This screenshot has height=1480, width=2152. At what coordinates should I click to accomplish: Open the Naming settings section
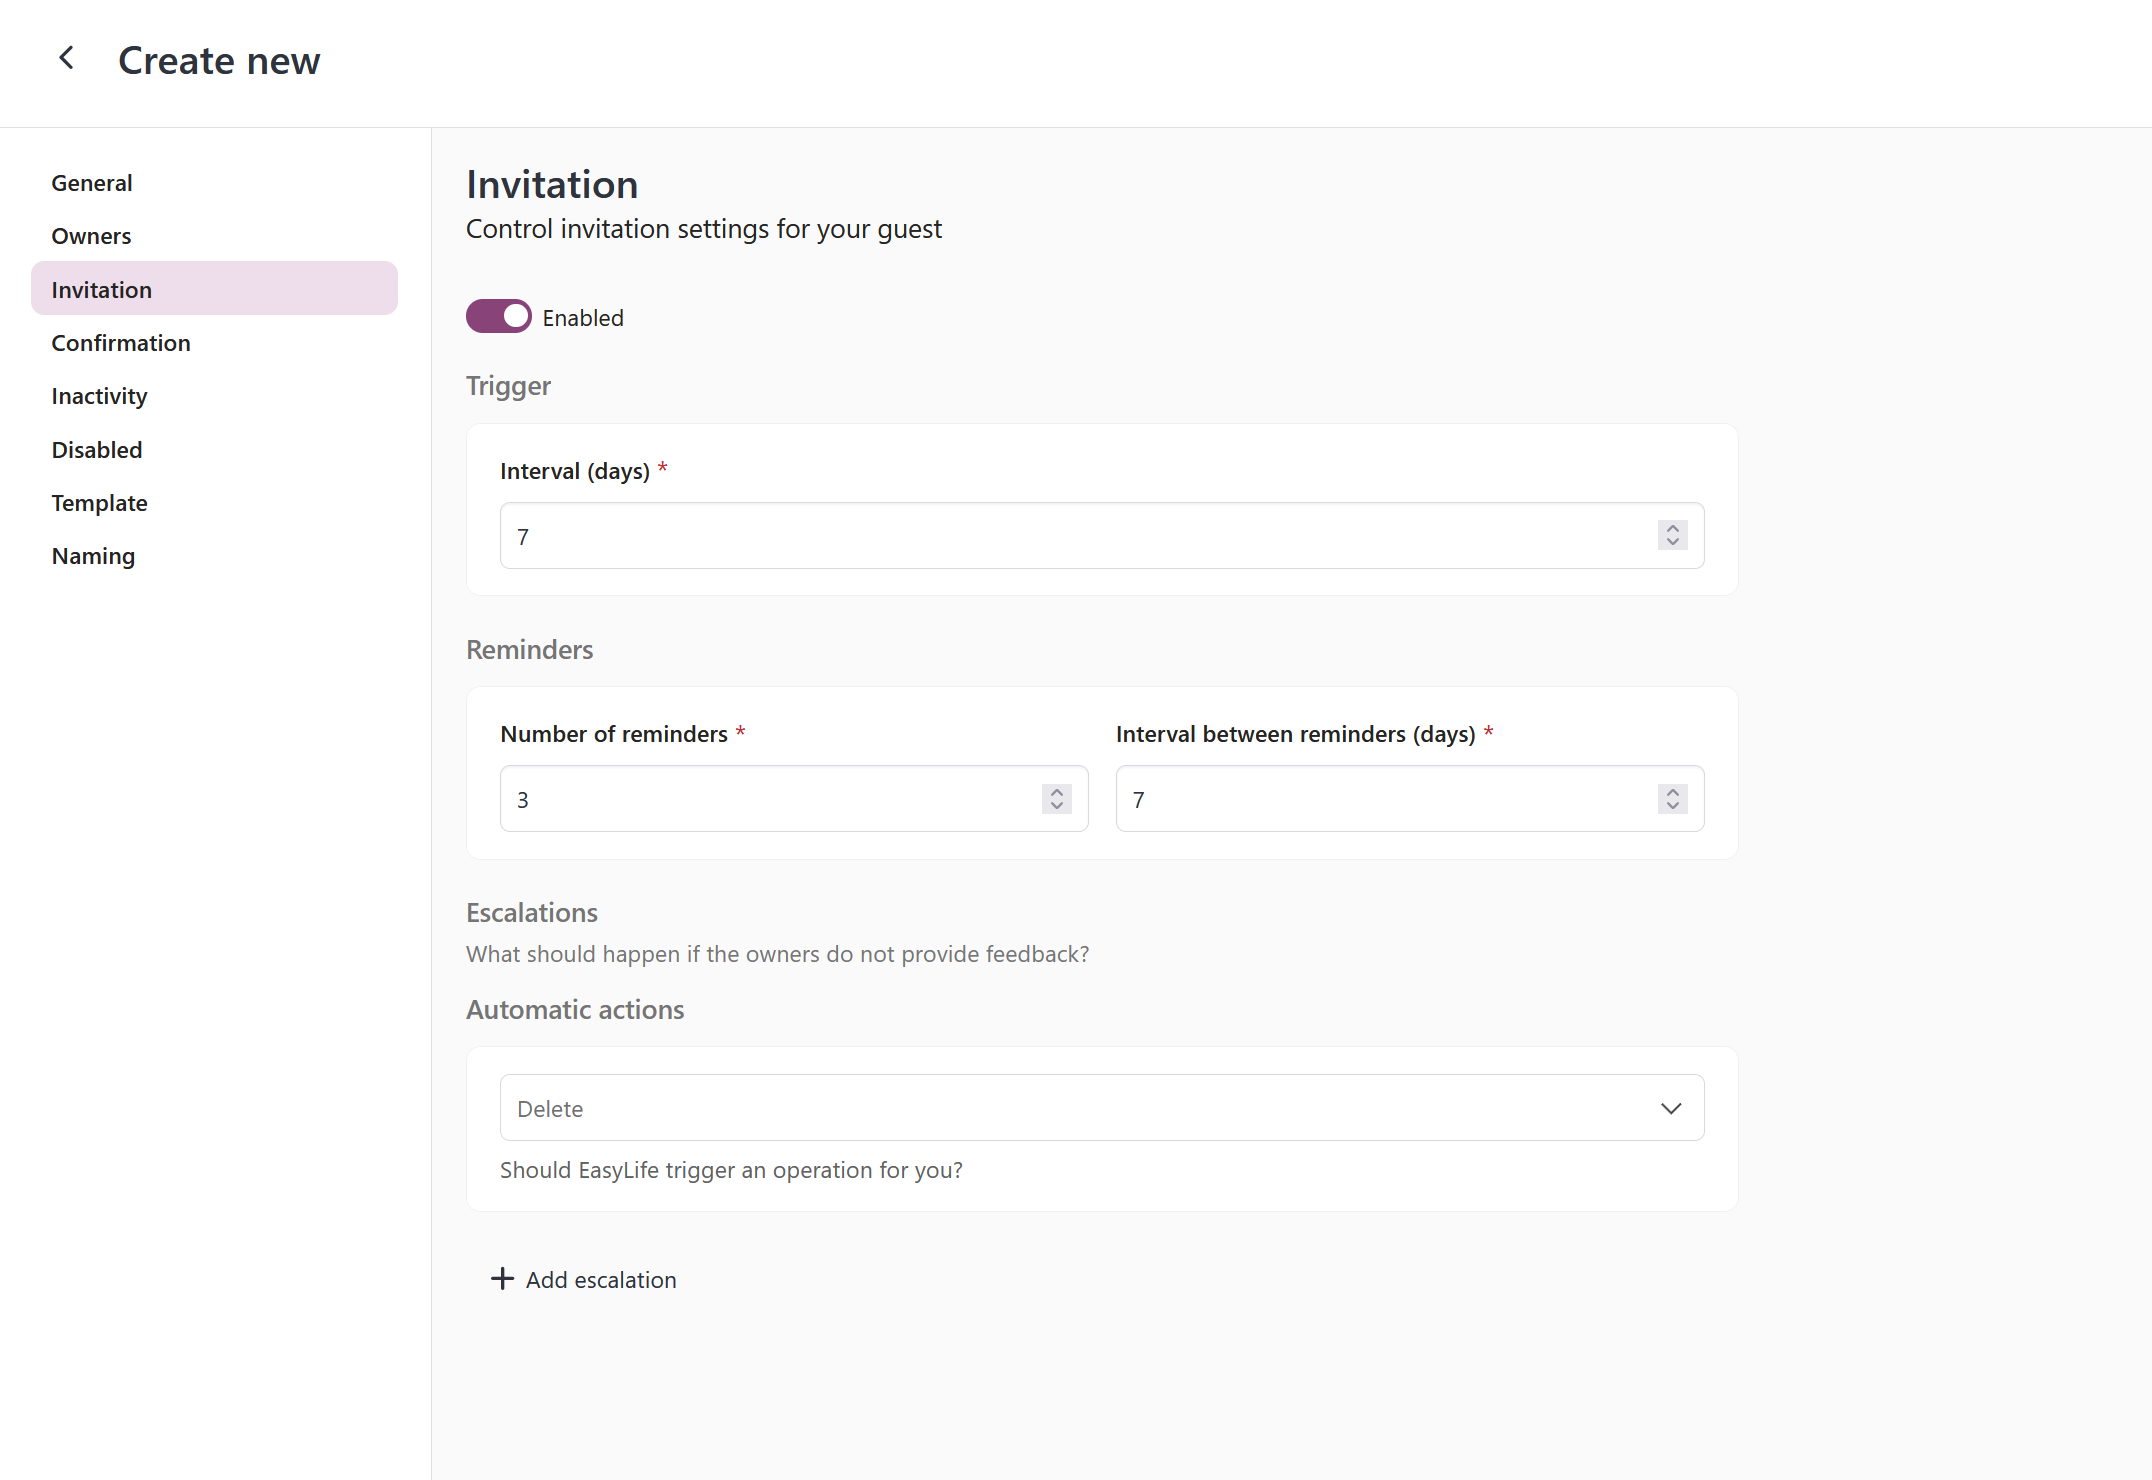(93, 555)
